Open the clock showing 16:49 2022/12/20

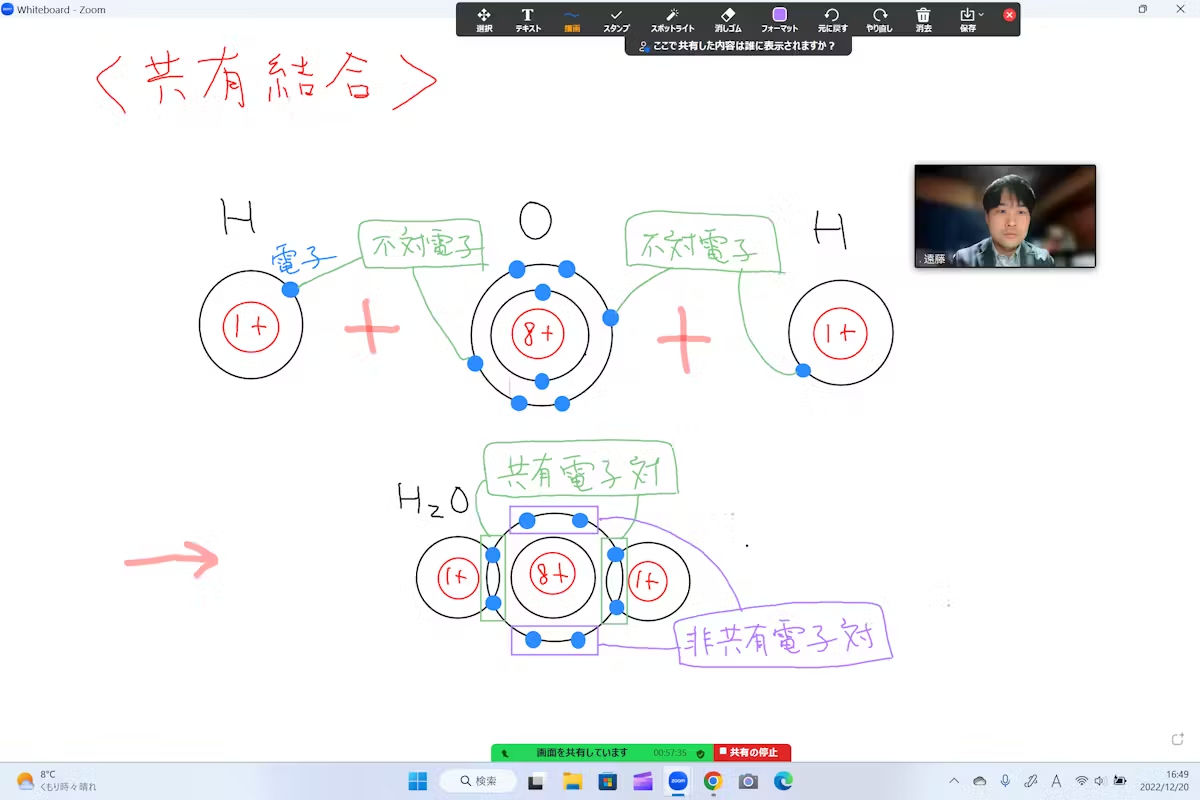pyautogui.click(x=1165, y=781)
